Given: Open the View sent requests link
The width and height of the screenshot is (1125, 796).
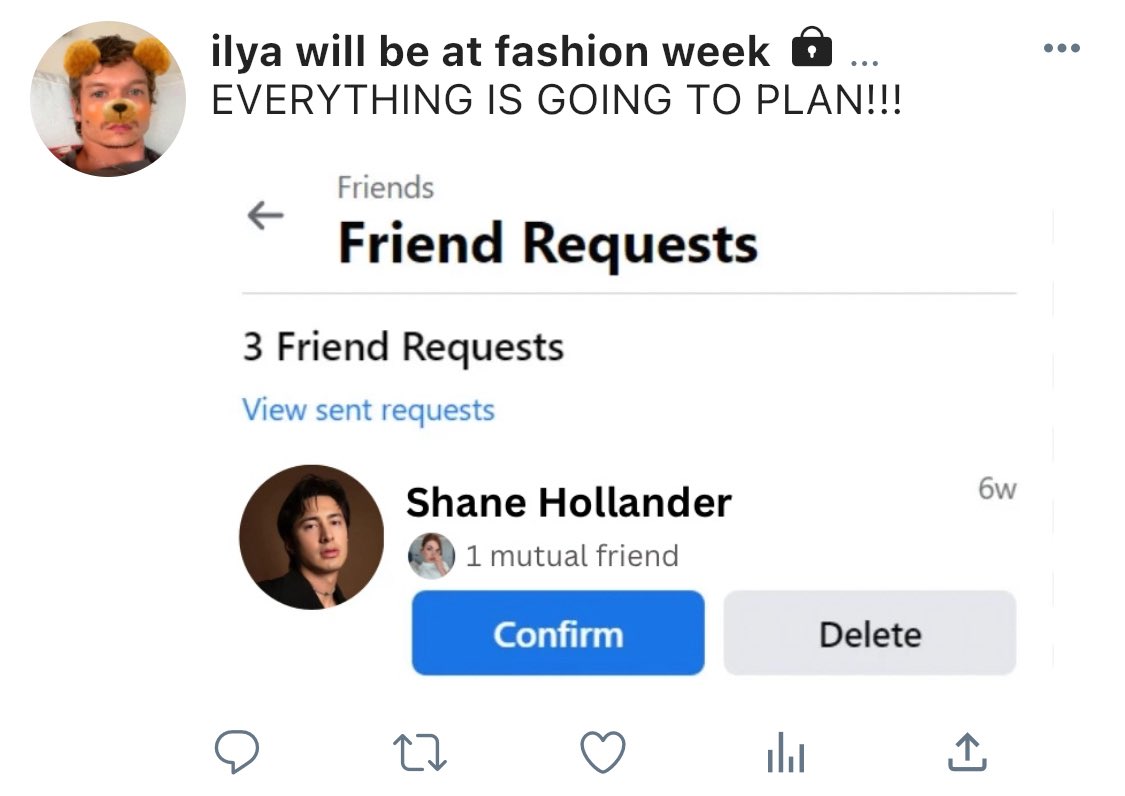Looking at the screenshot, I should pos(368,411).
